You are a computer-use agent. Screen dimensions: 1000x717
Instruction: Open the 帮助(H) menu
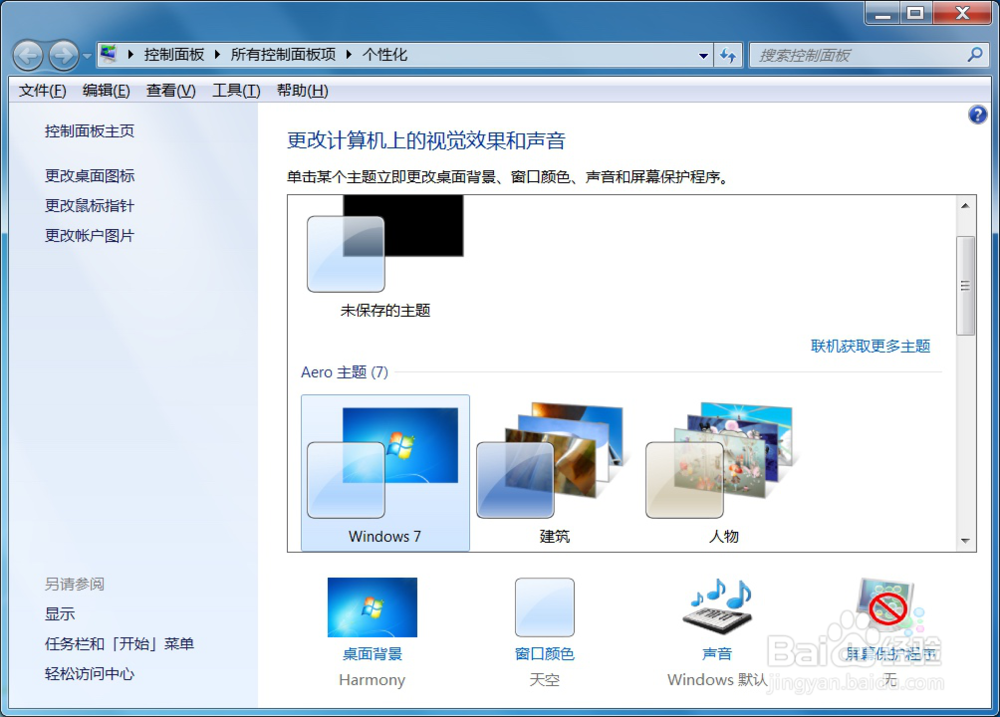pos(302,91)
